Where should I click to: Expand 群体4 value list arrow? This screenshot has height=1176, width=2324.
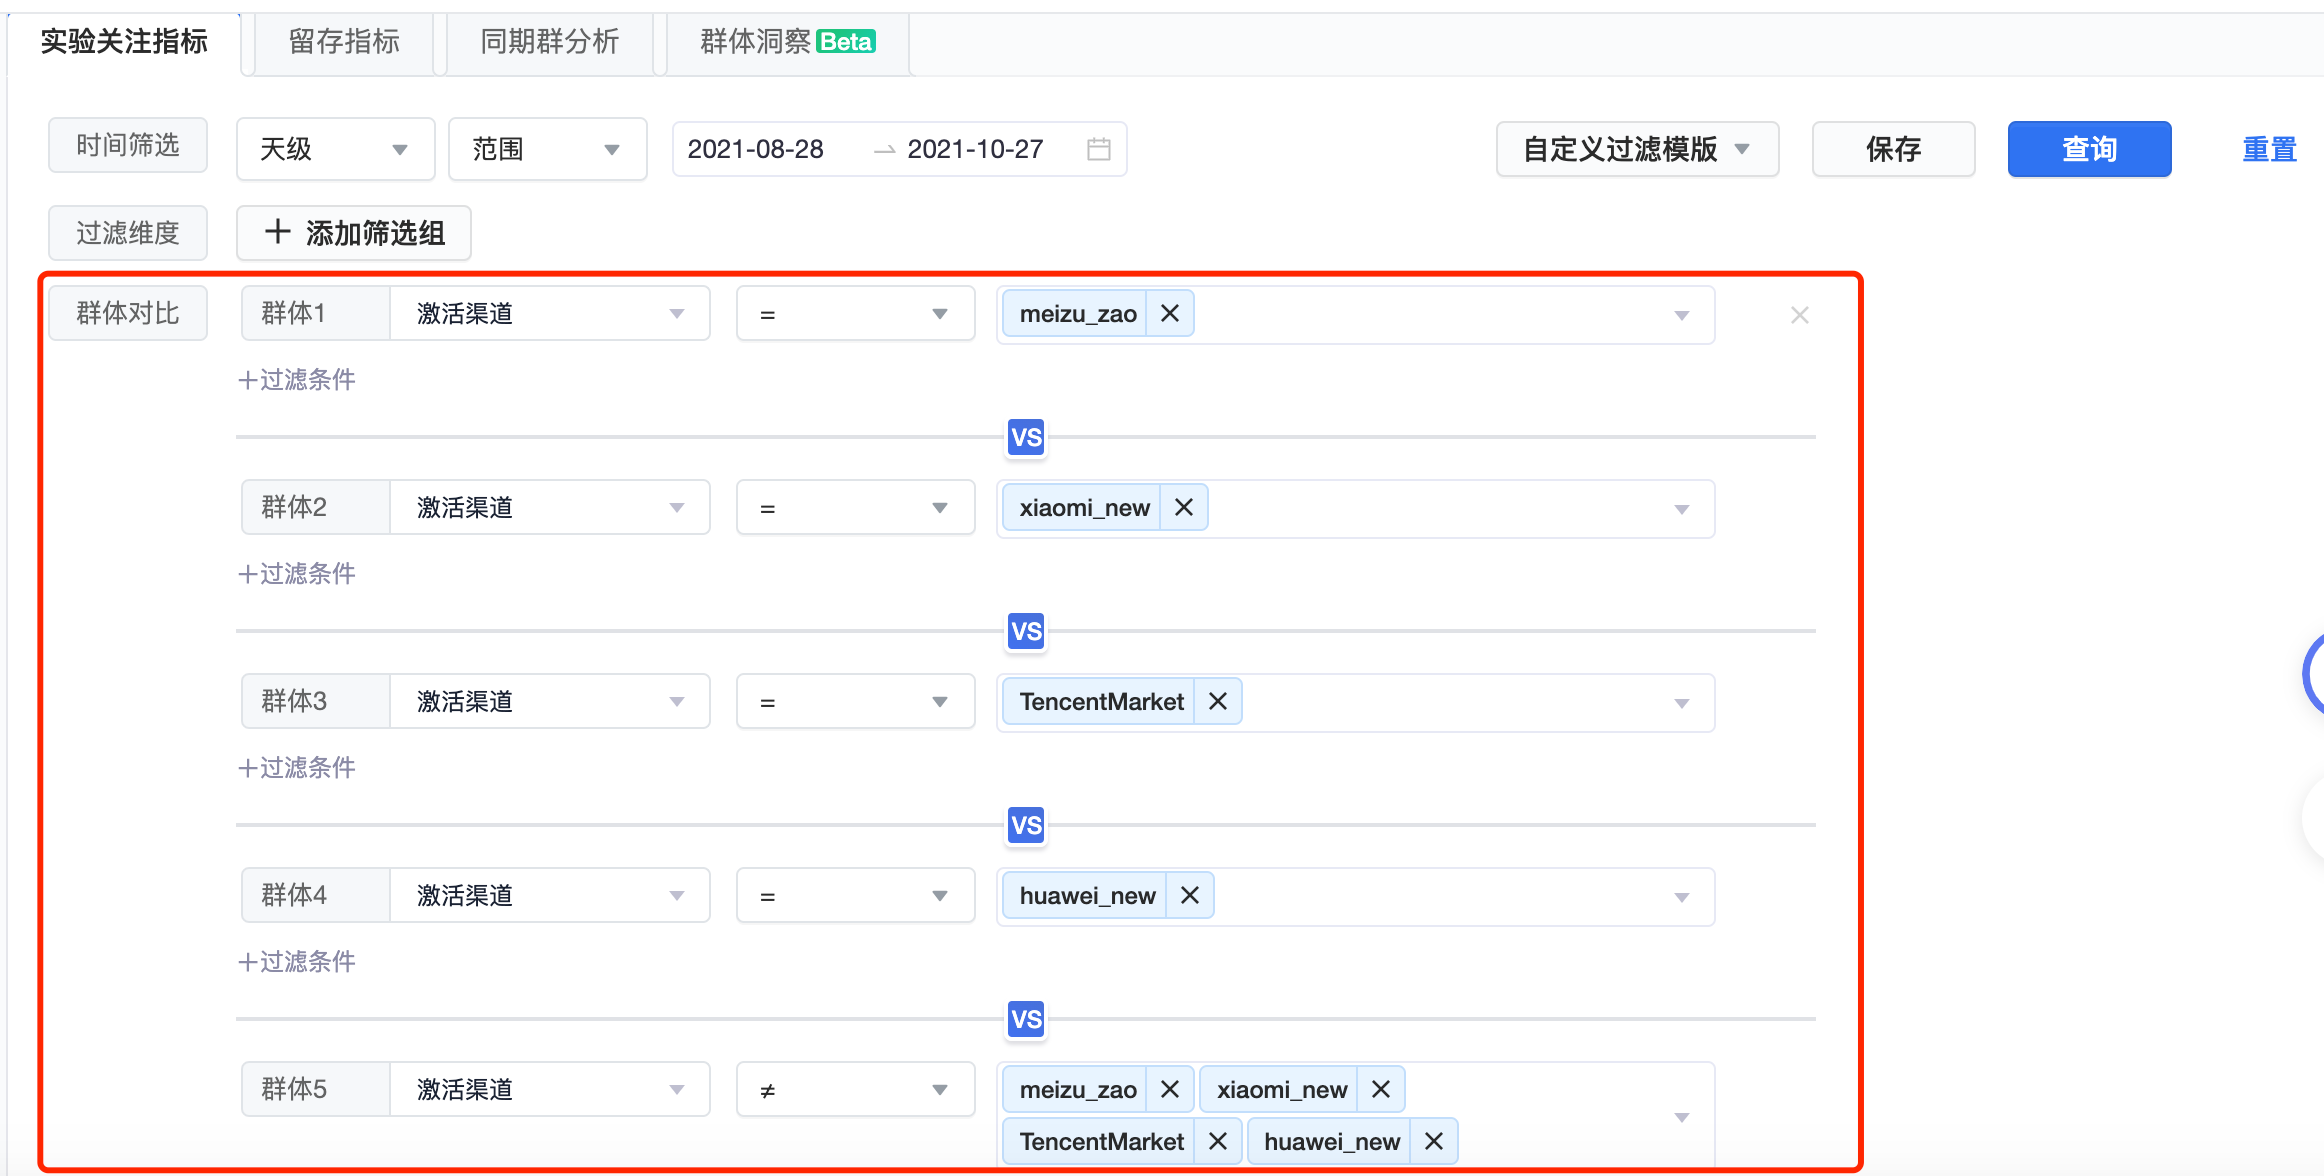1682,898
